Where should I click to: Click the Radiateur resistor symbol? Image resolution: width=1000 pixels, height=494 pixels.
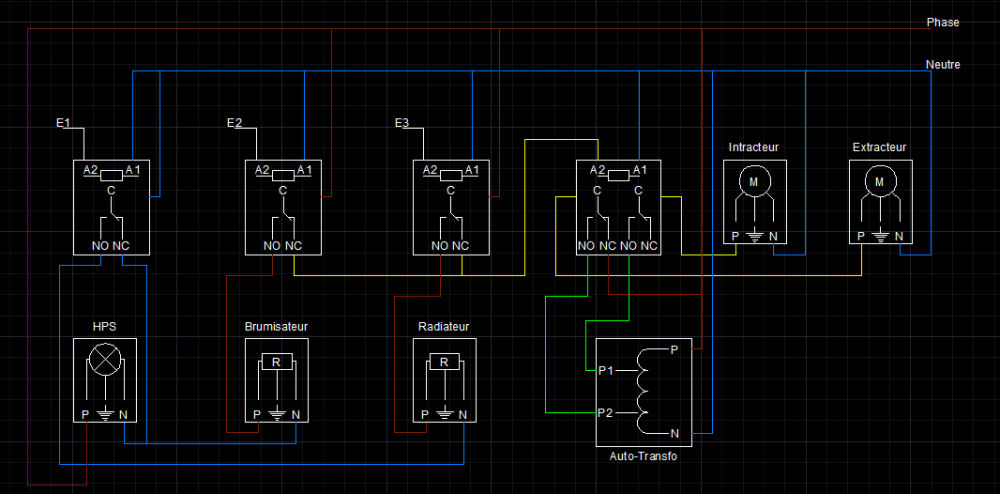pyautogui.click(x=445, y=362)
